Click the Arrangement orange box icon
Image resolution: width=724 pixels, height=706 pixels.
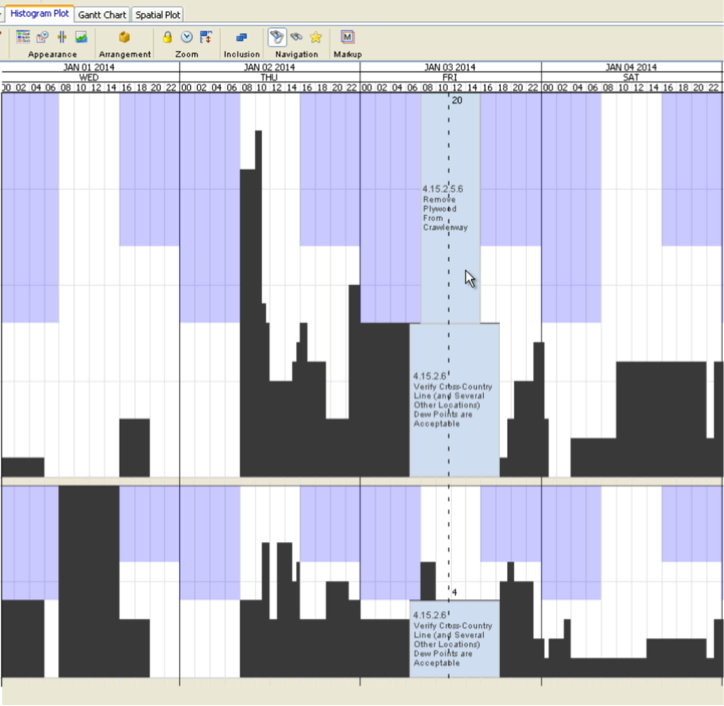point(125,37)
